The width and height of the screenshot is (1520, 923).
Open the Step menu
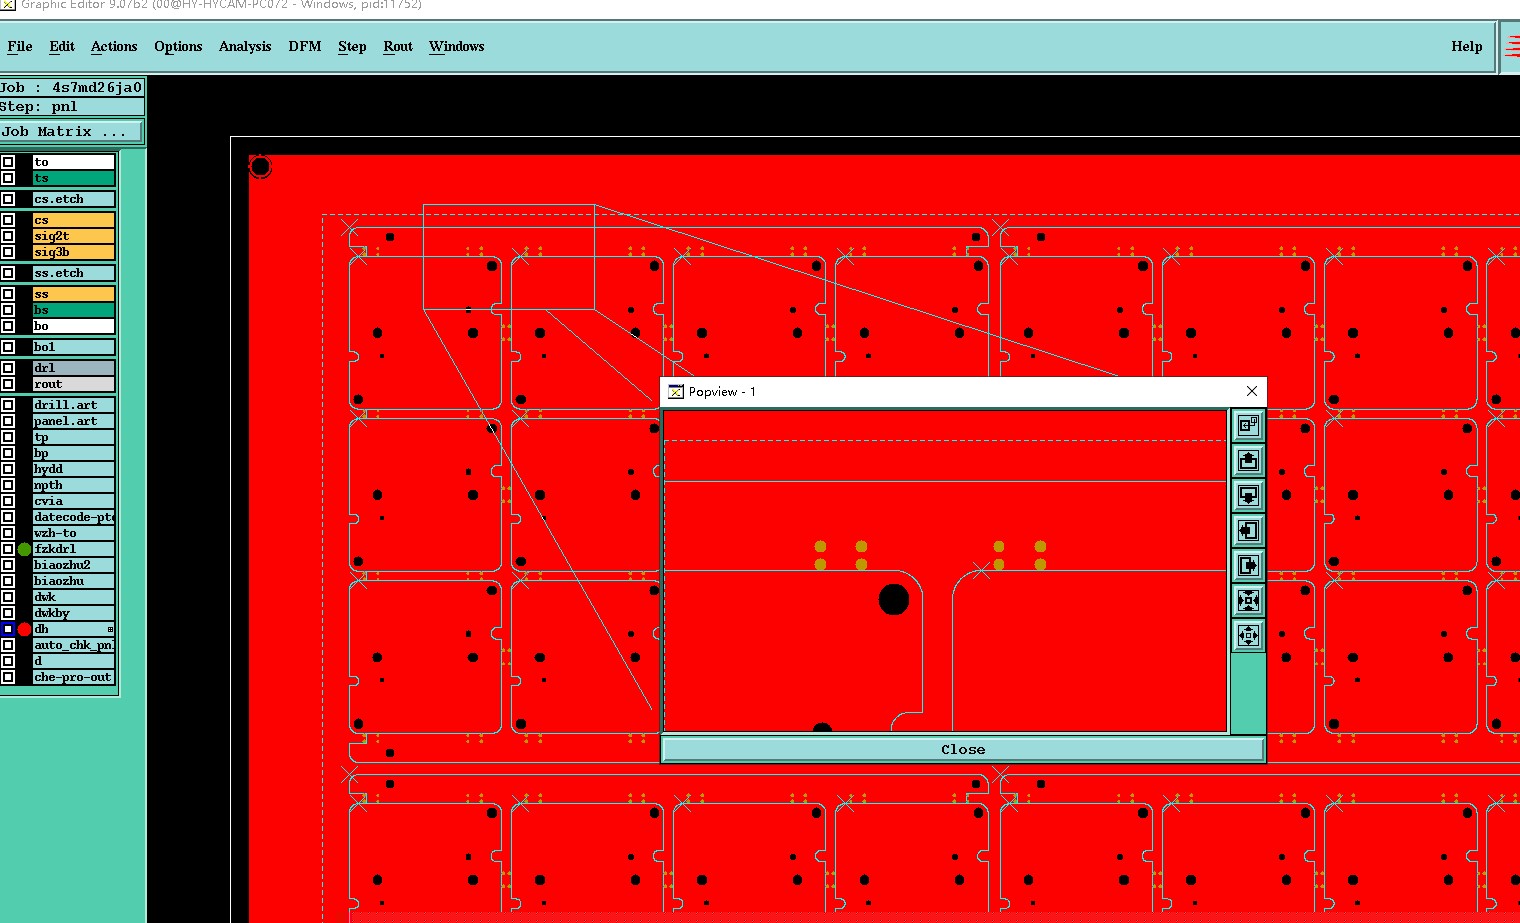(352, 46)
